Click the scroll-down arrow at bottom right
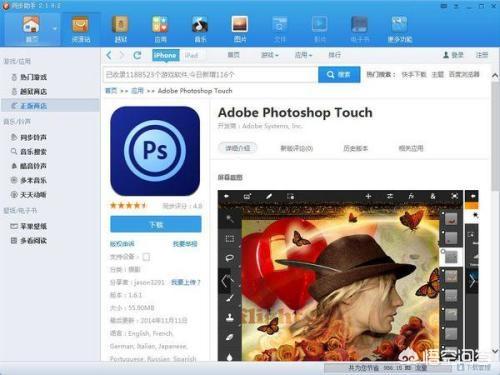Screen dimensions: 500x375 495,351
